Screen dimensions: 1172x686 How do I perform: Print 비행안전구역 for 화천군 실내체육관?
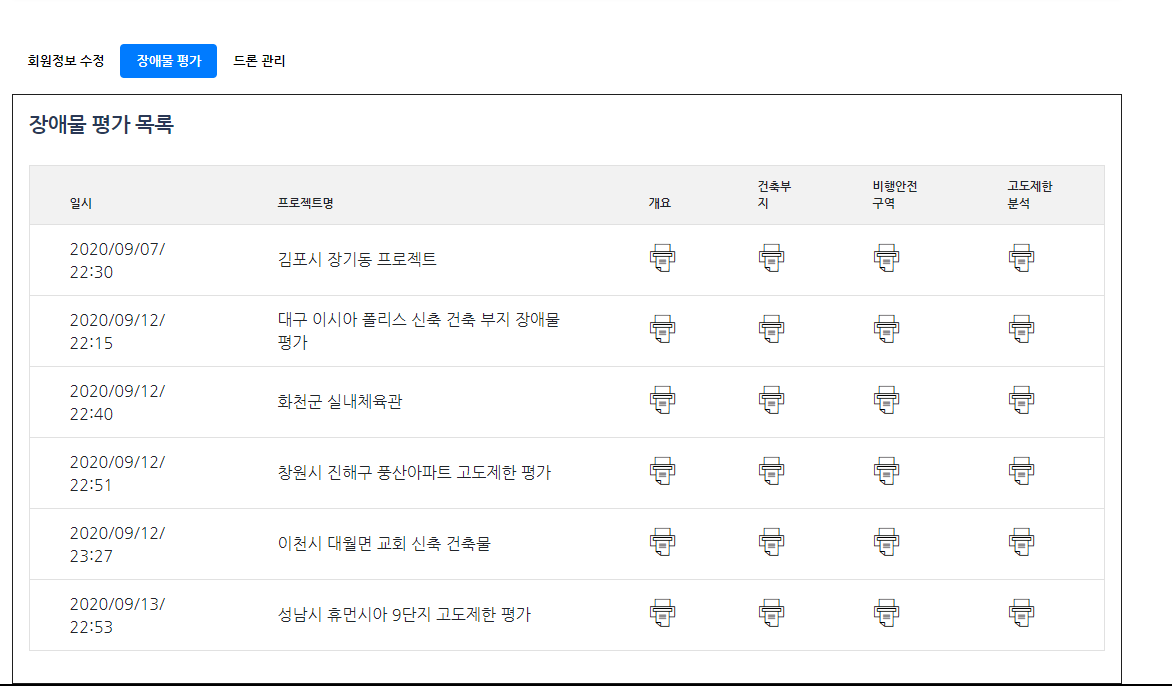[886, 400]
